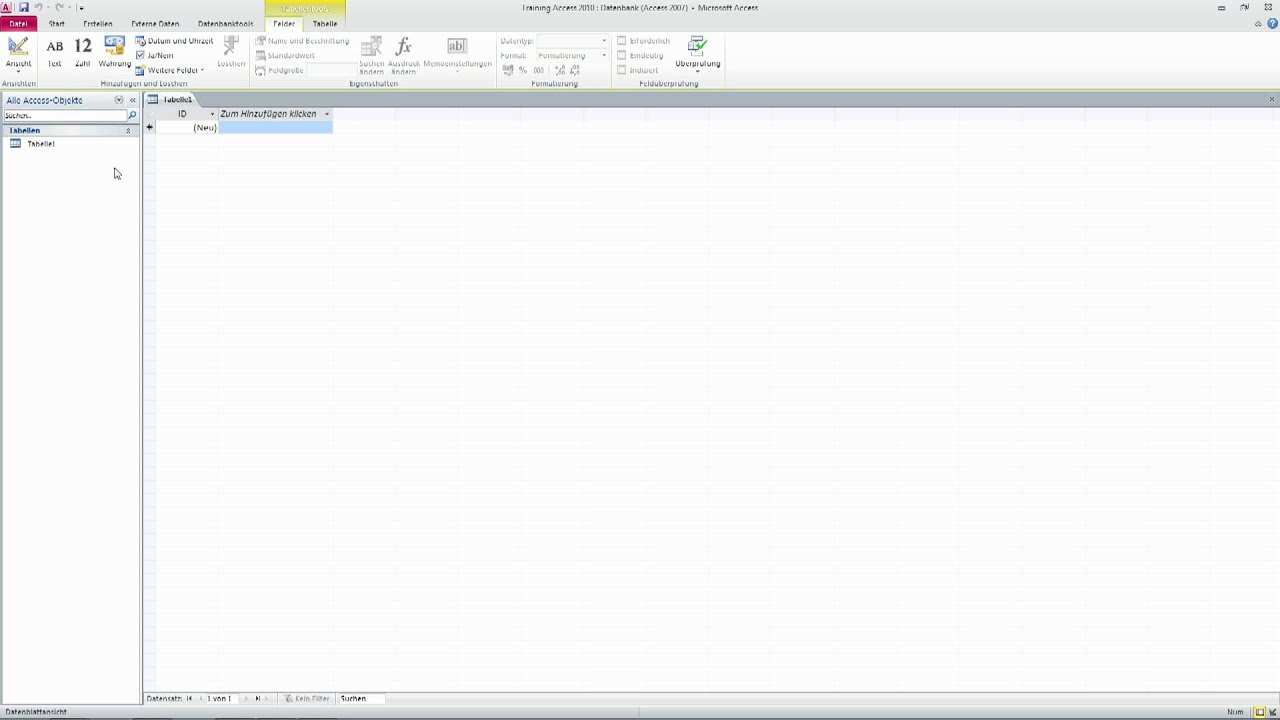
Task: Close the Tabelle1 document with the X
Action: [1272, 100]
